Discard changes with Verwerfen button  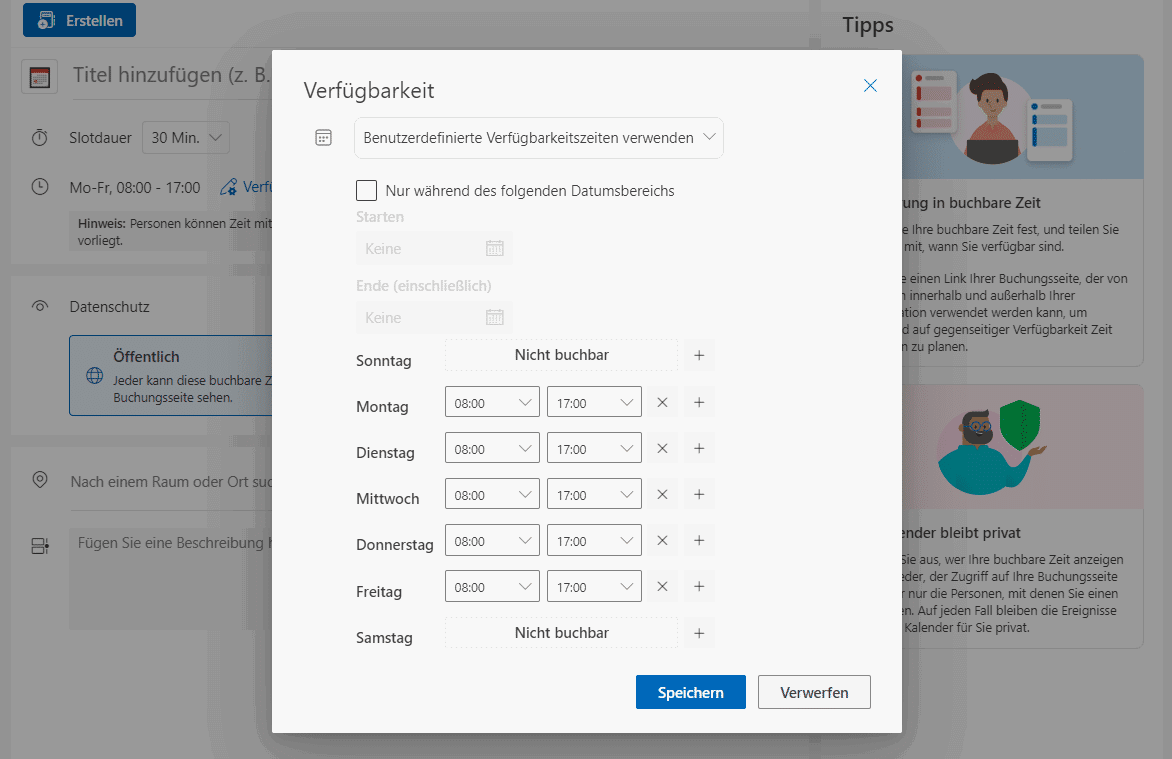(814, 692)
